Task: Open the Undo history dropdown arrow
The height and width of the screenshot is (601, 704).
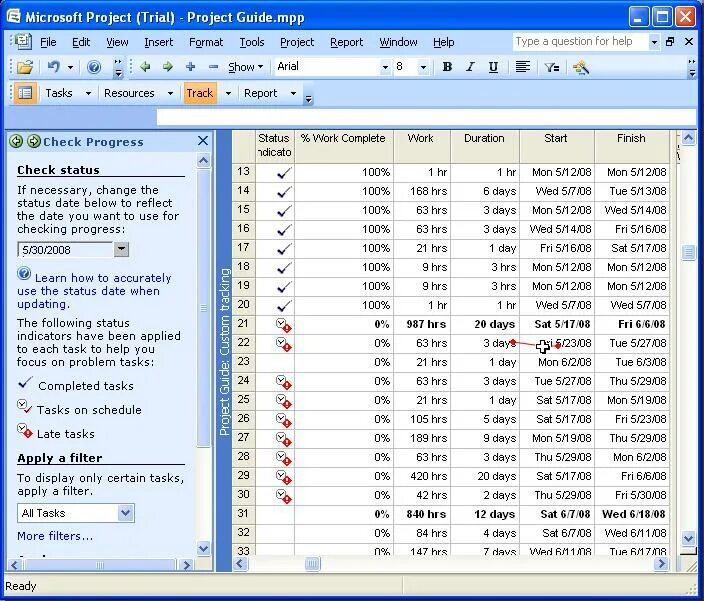Action: point(70,68)
